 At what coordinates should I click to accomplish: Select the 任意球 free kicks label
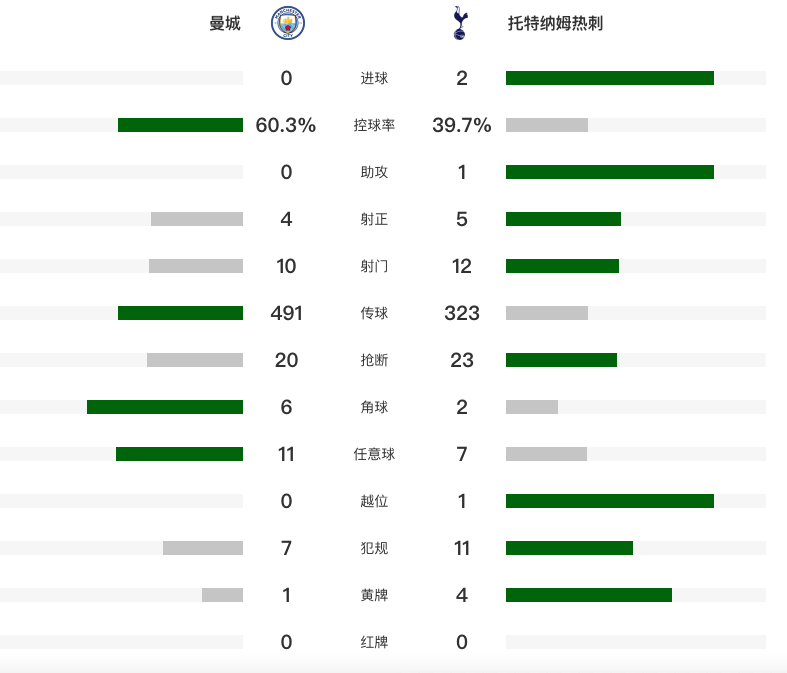pos(374,454)
